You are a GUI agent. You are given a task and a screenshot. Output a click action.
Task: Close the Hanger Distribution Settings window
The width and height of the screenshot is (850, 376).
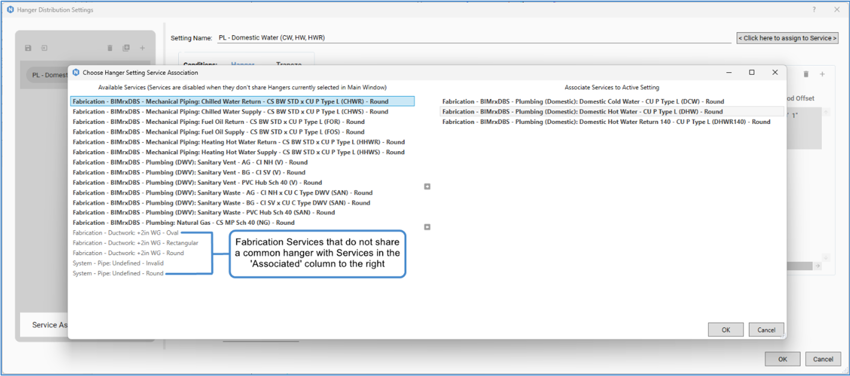click(836, 10)
